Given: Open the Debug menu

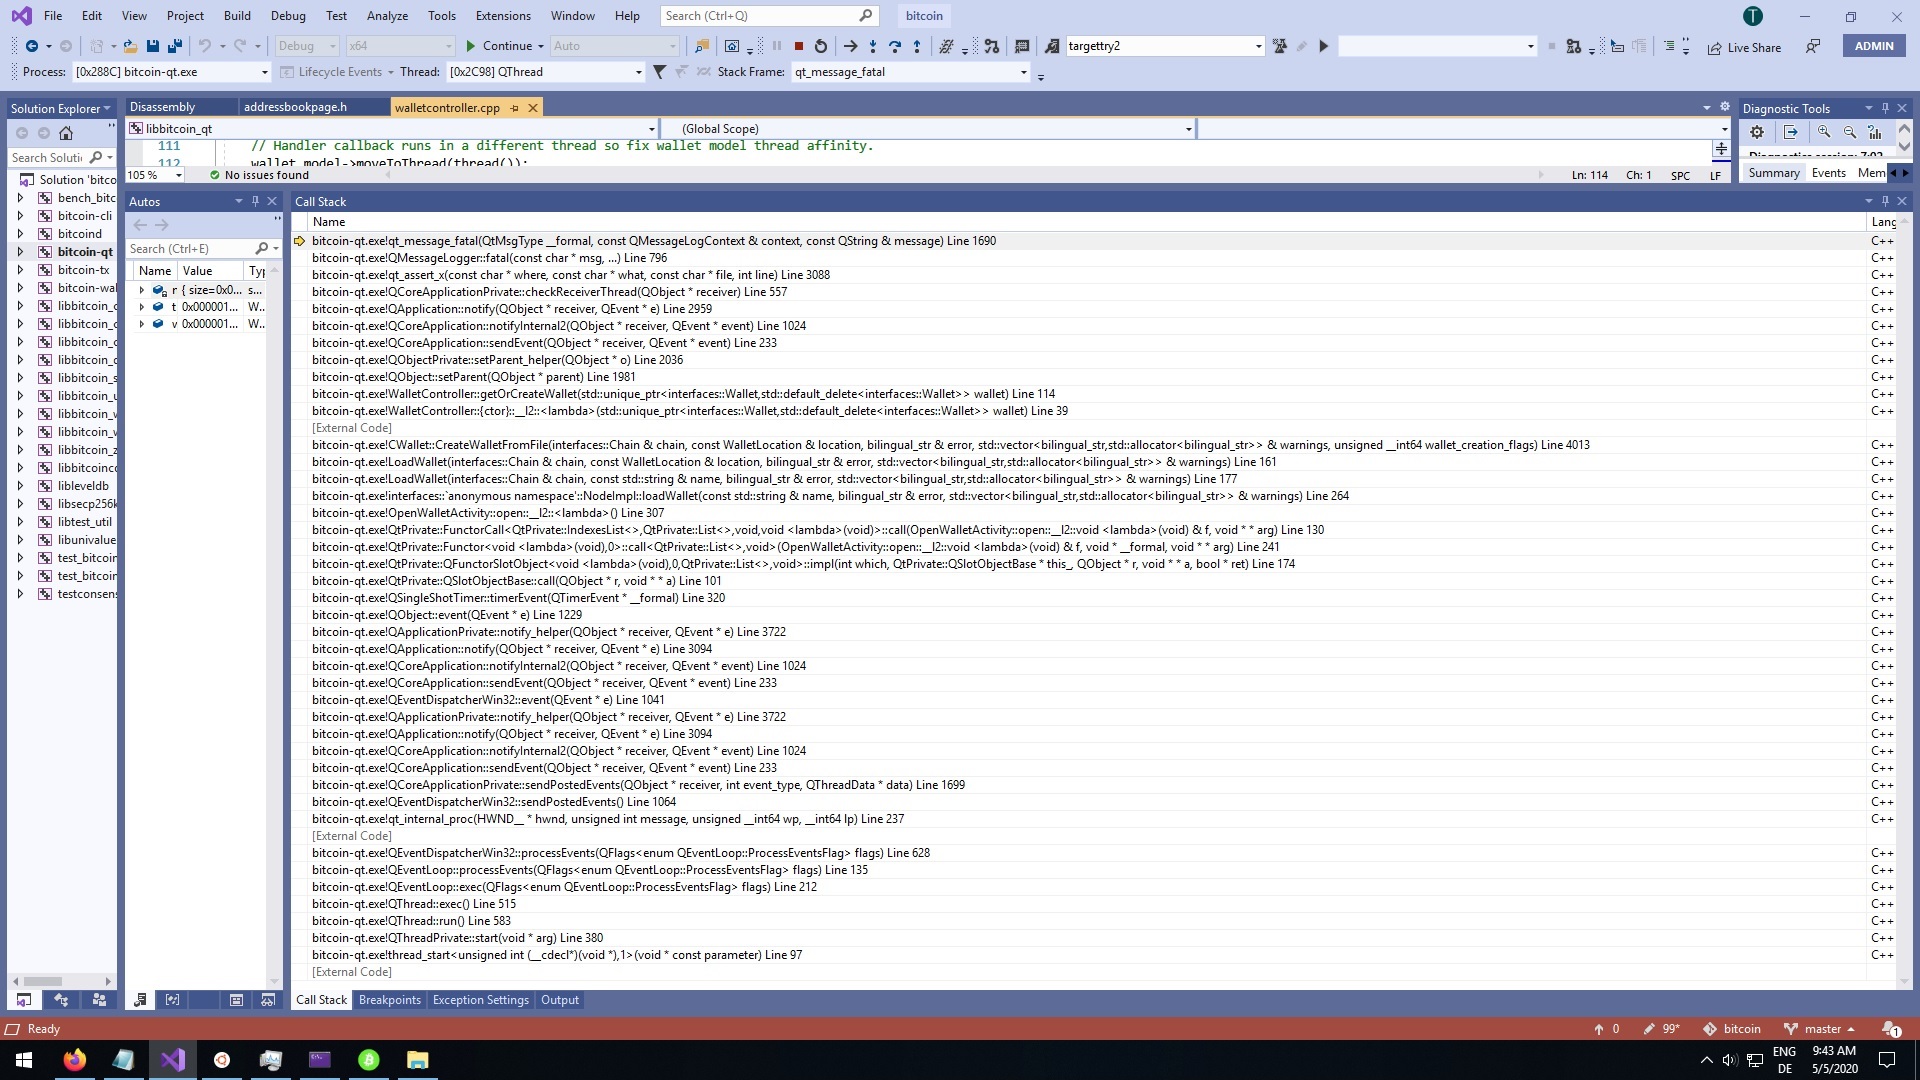Looking at the screenshot, I should point(288,16).
